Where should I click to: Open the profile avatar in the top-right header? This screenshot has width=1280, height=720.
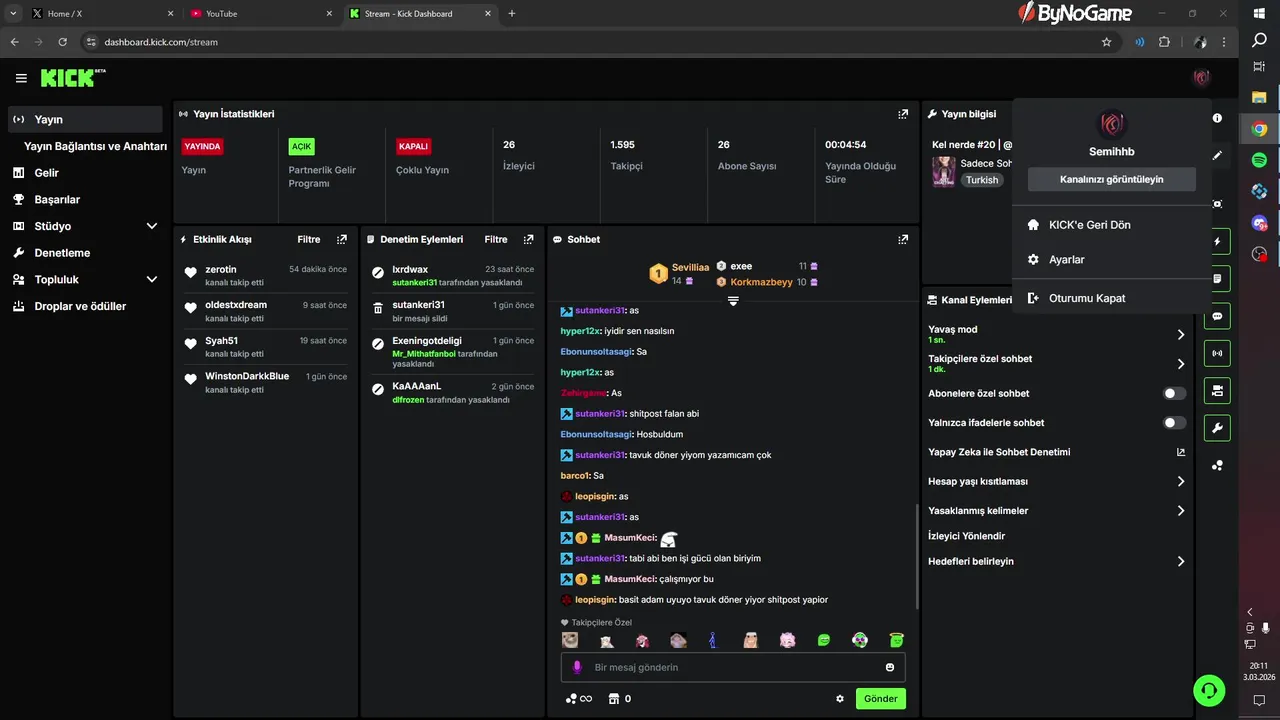tap(1202, 78)
